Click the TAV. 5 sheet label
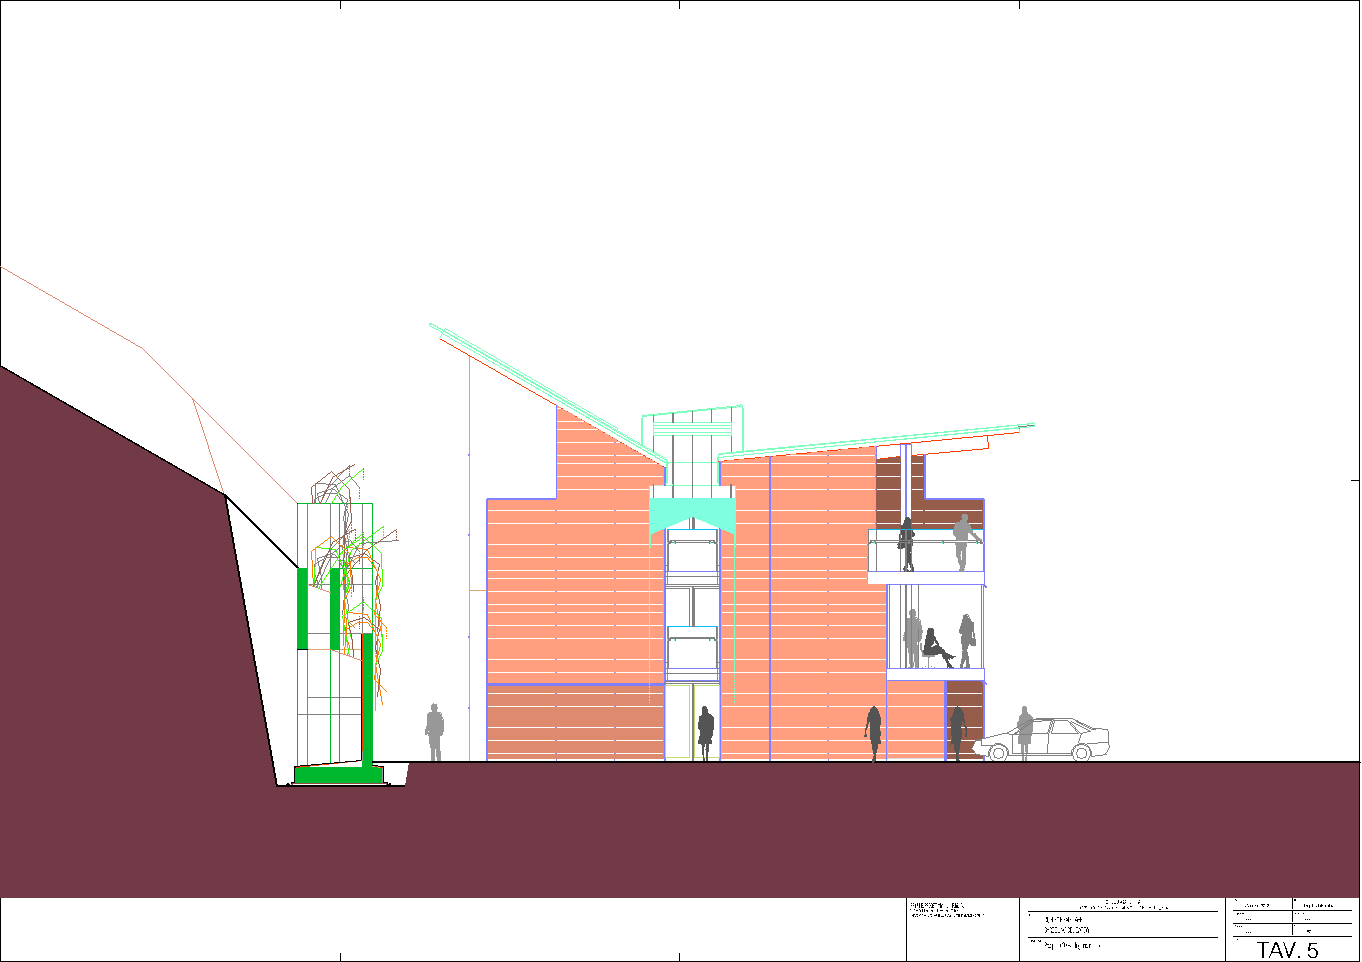This screenshot has height=962, width=1362. (1288, 949)
